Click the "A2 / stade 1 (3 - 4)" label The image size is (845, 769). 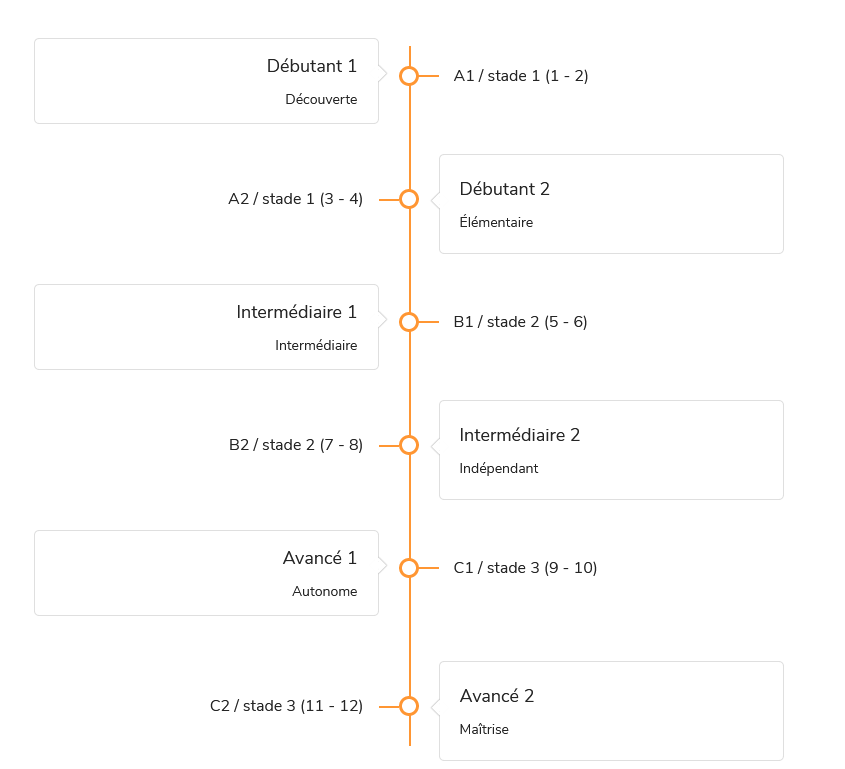[295, 199]
